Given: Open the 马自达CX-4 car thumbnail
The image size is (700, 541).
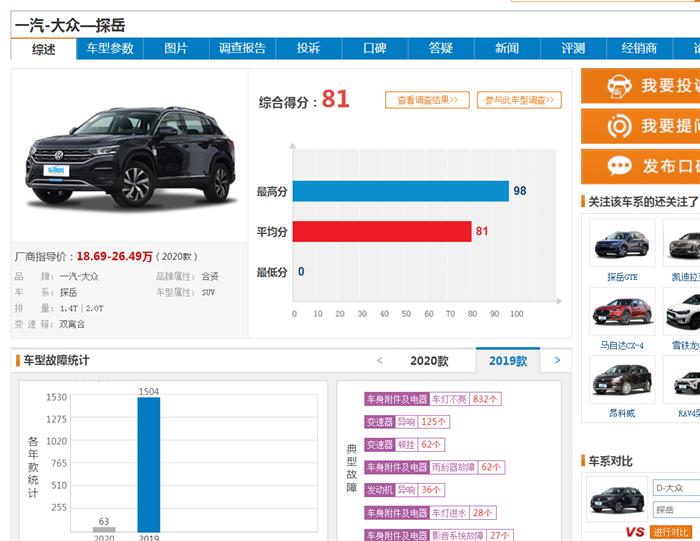Looking at the screenshot, I should [622, 312].
